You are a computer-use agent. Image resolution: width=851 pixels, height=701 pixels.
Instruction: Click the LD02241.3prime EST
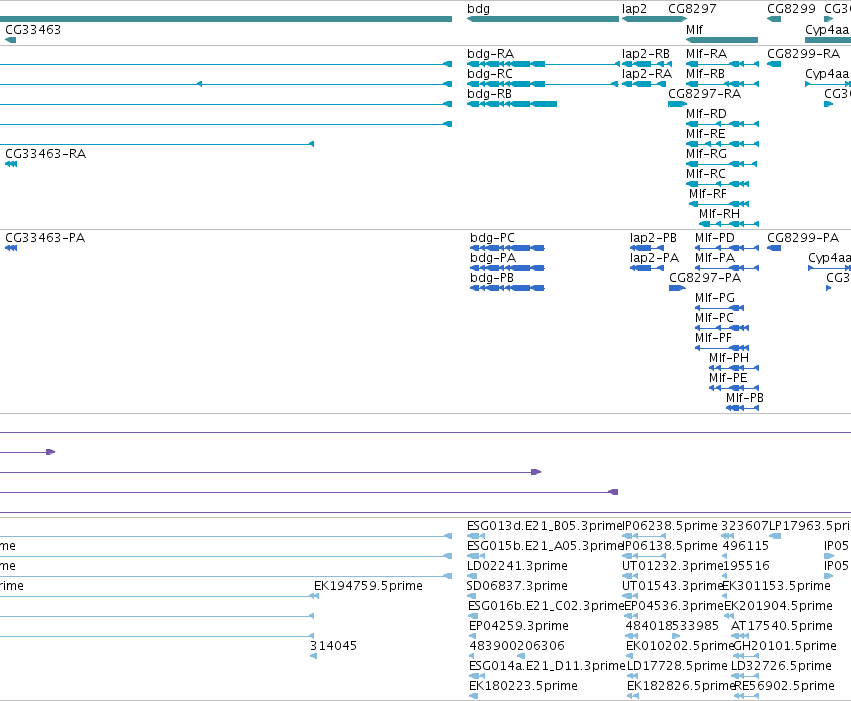(x=517, y=566)
